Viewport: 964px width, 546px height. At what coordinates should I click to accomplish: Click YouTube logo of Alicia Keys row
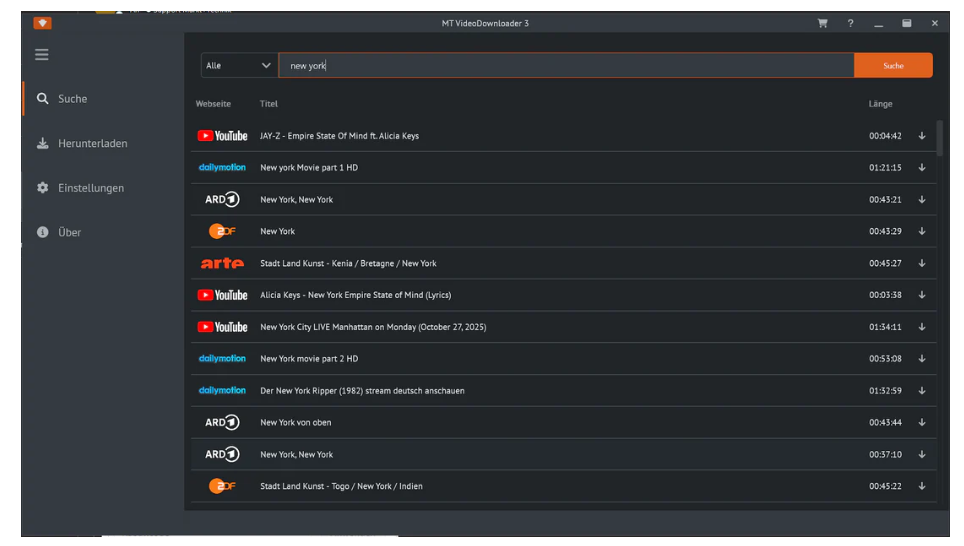222,295
